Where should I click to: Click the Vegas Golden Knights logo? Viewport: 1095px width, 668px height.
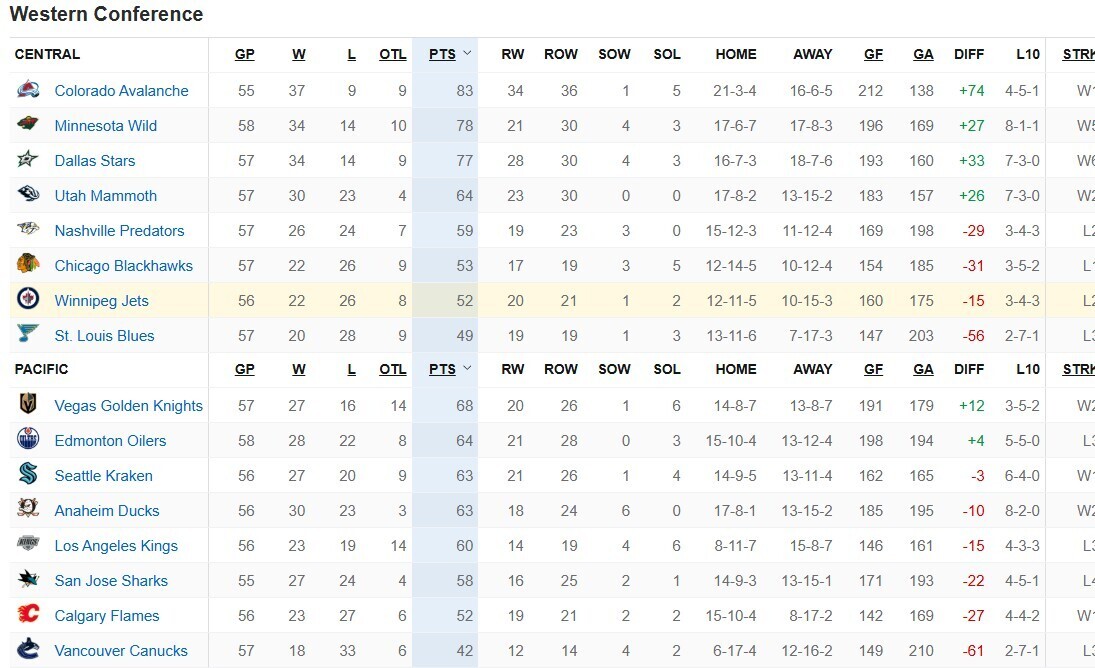point(29,404)
